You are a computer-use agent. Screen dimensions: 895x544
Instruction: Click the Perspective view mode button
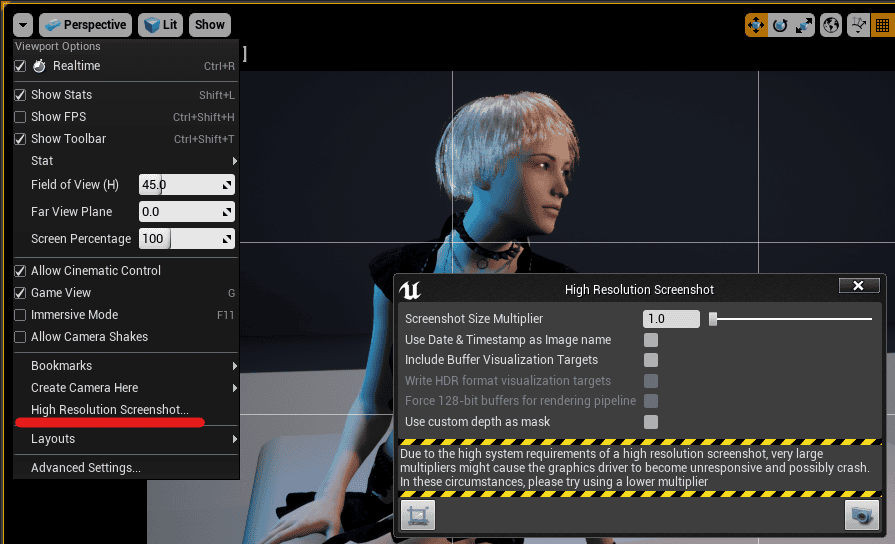86,25
